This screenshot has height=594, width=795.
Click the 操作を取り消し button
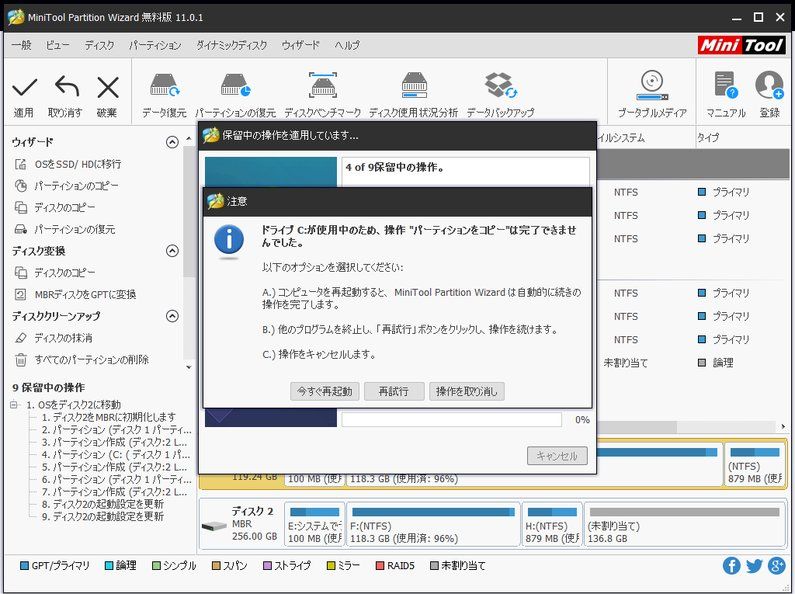pos(466,391)
